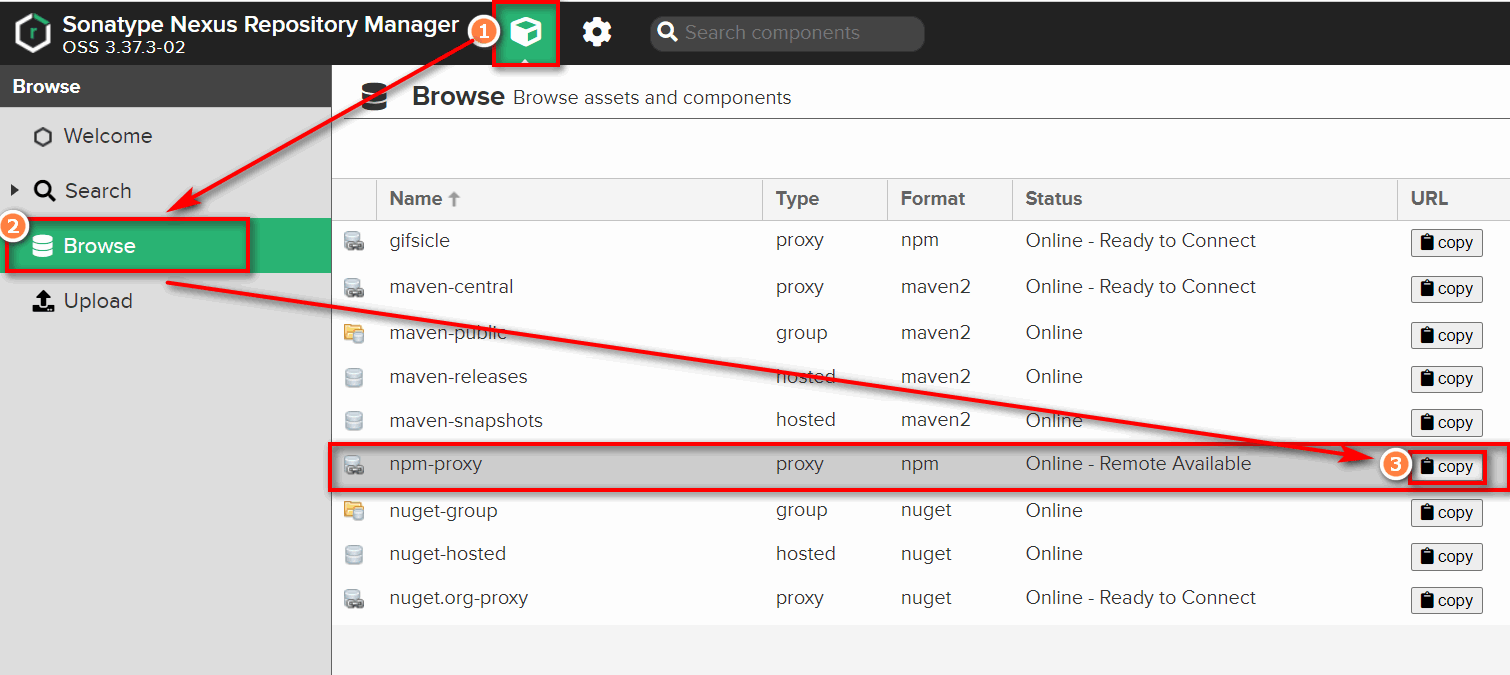1510x675 pixels.
Task: Click the magnifier icon in search box
Action: (668, 33)
